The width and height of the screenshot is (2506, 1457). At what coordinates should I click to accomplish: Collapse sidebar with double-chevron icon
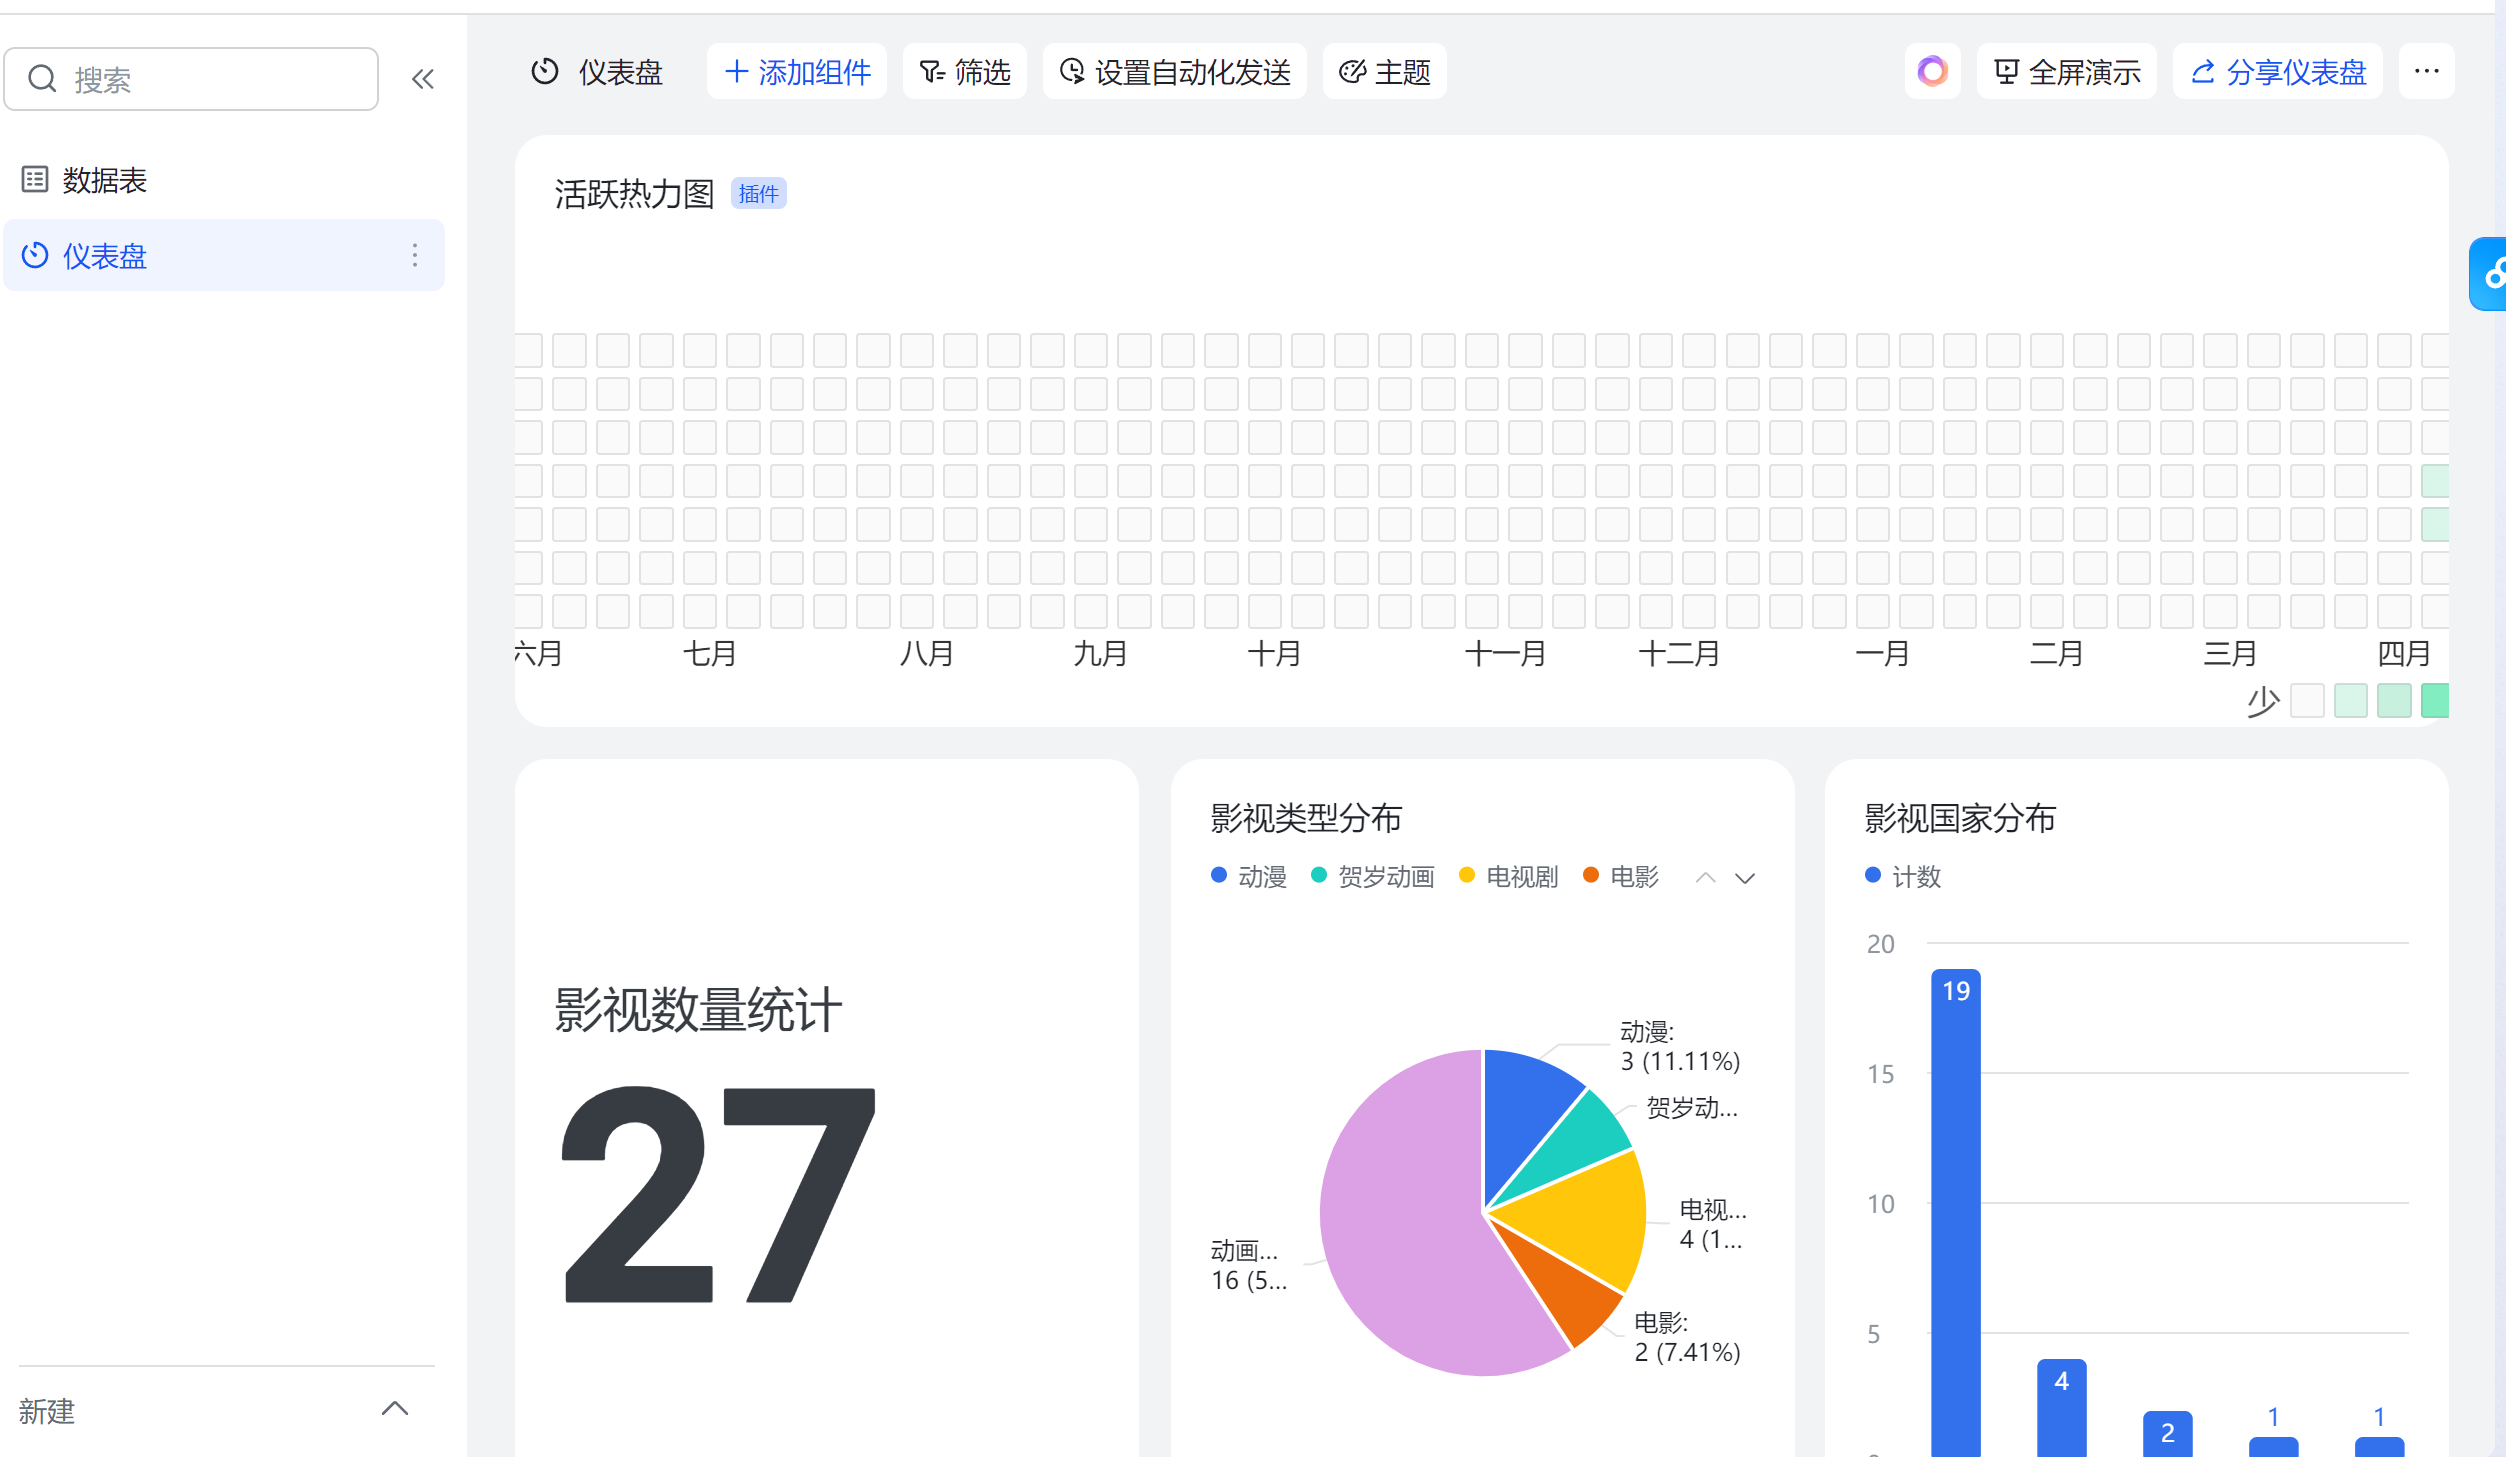(423, 79)
